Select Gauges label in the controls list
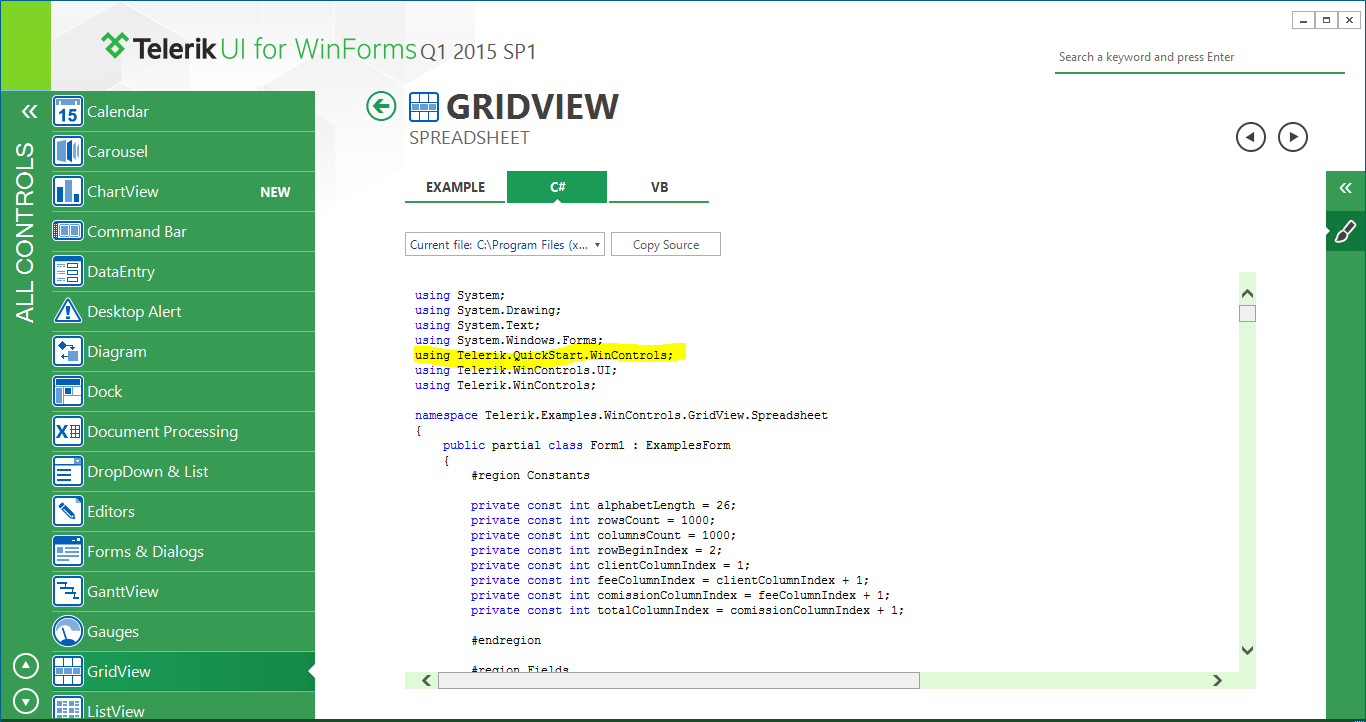 coord(113,632)
